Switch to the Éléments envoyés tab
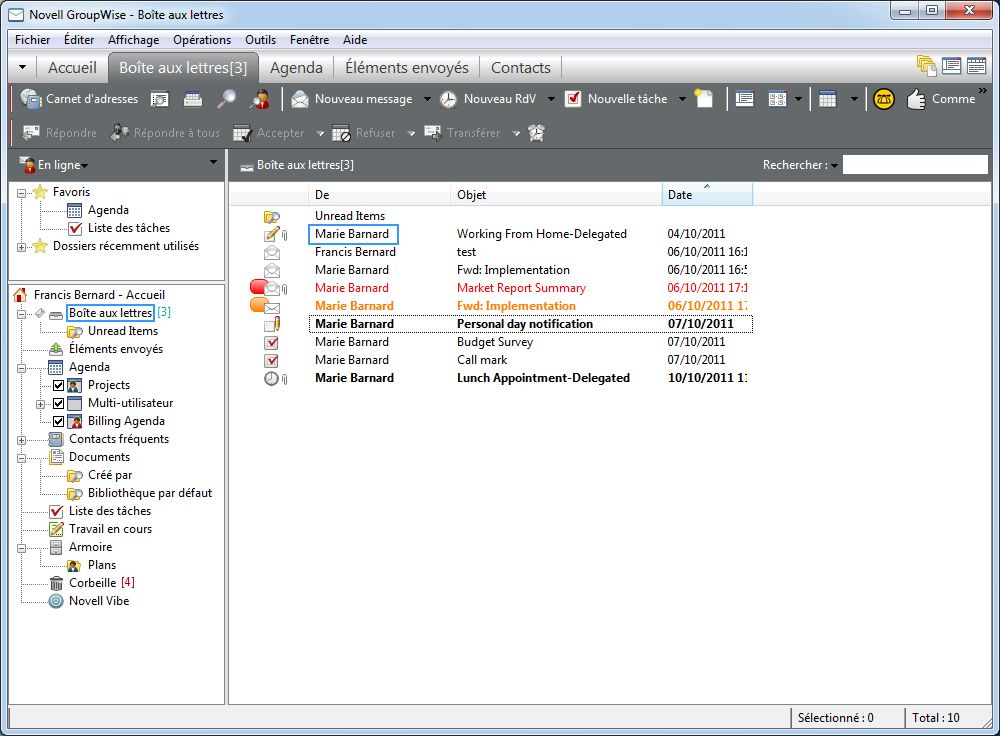Image resolution: width=1000 pixels, height=736 pixels. pyautogui.click(x=406, y=68)
